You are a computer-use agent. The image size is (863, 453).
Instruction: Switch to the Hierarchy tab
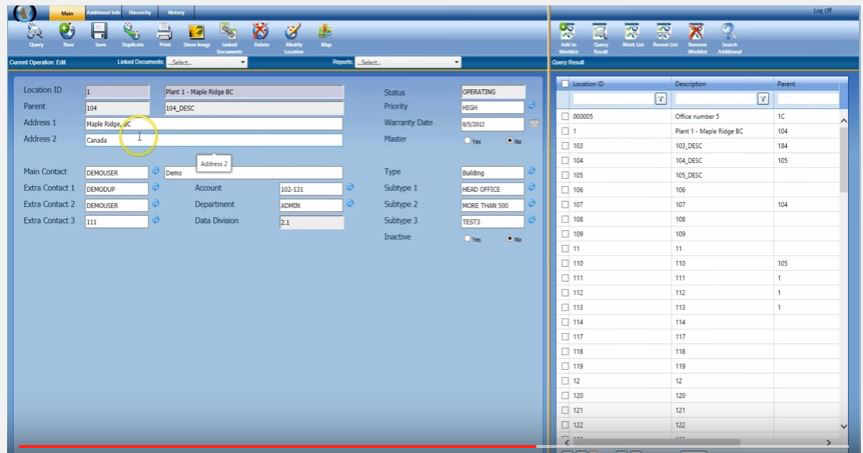(140, 12)
